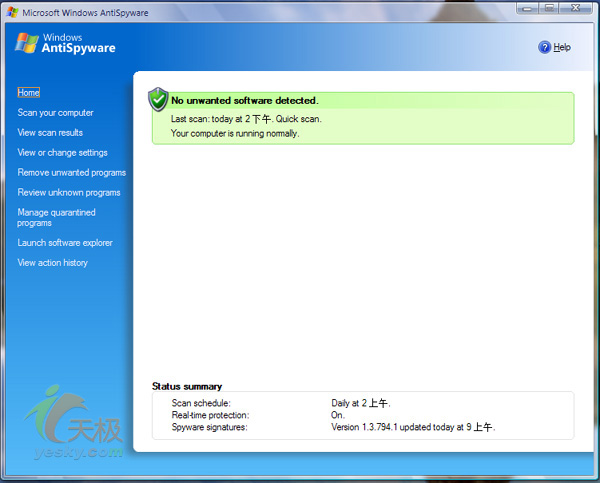The image size is (600, 483).
Task: Click 'Your computer is running normally.' text
Action: (x=235, y=134)
